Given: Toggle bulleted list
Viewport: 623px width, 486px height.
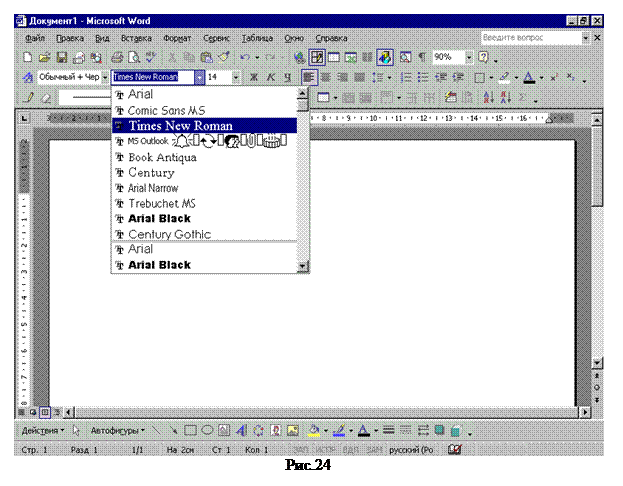Looking at the screenshot, I should 423,77.
